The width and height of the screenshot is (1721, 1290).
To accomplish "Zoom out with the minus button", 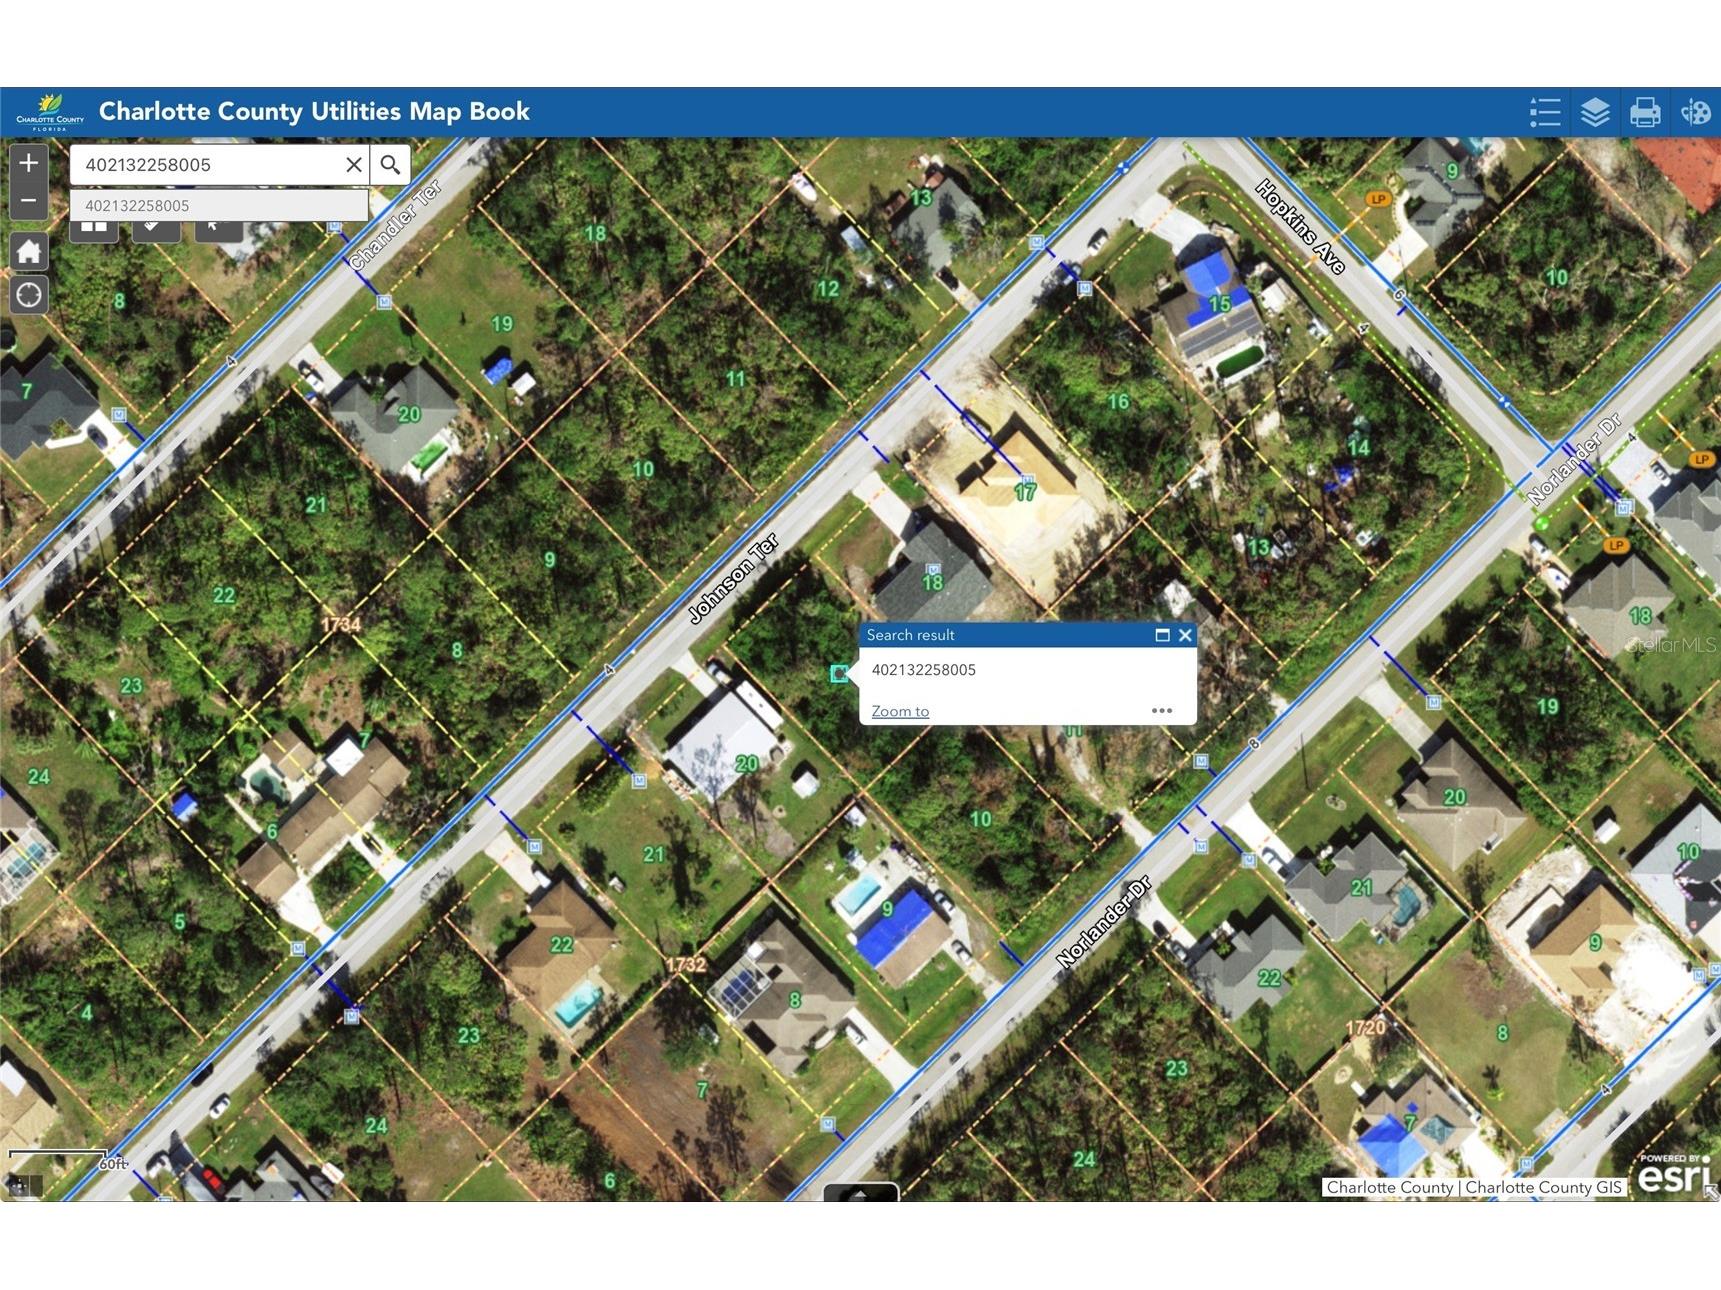I will 29,201.
